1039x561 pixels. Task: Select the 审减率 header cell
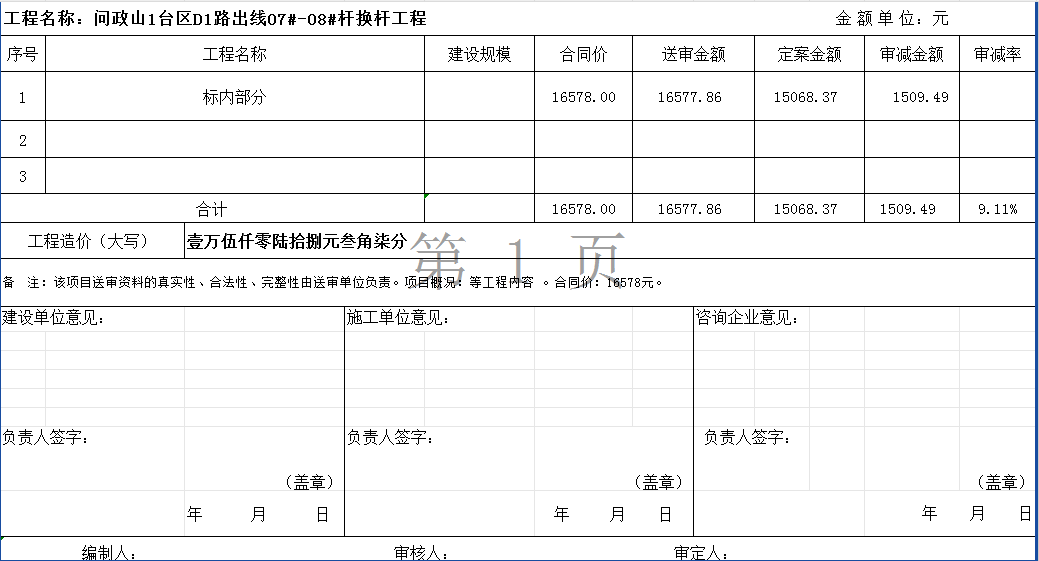(x=997, y=55)
